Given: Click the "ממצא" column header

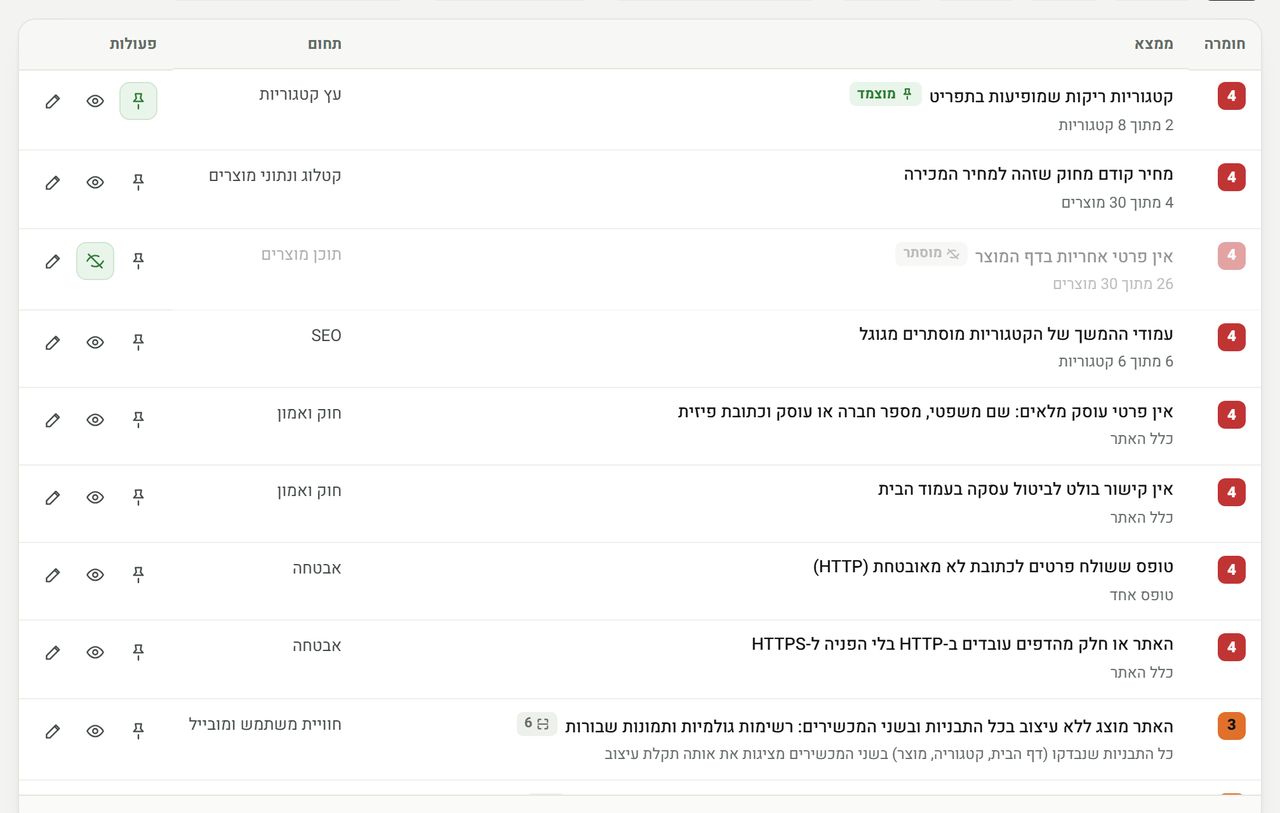Looking at the screenshot, I should coord(1153,44).
